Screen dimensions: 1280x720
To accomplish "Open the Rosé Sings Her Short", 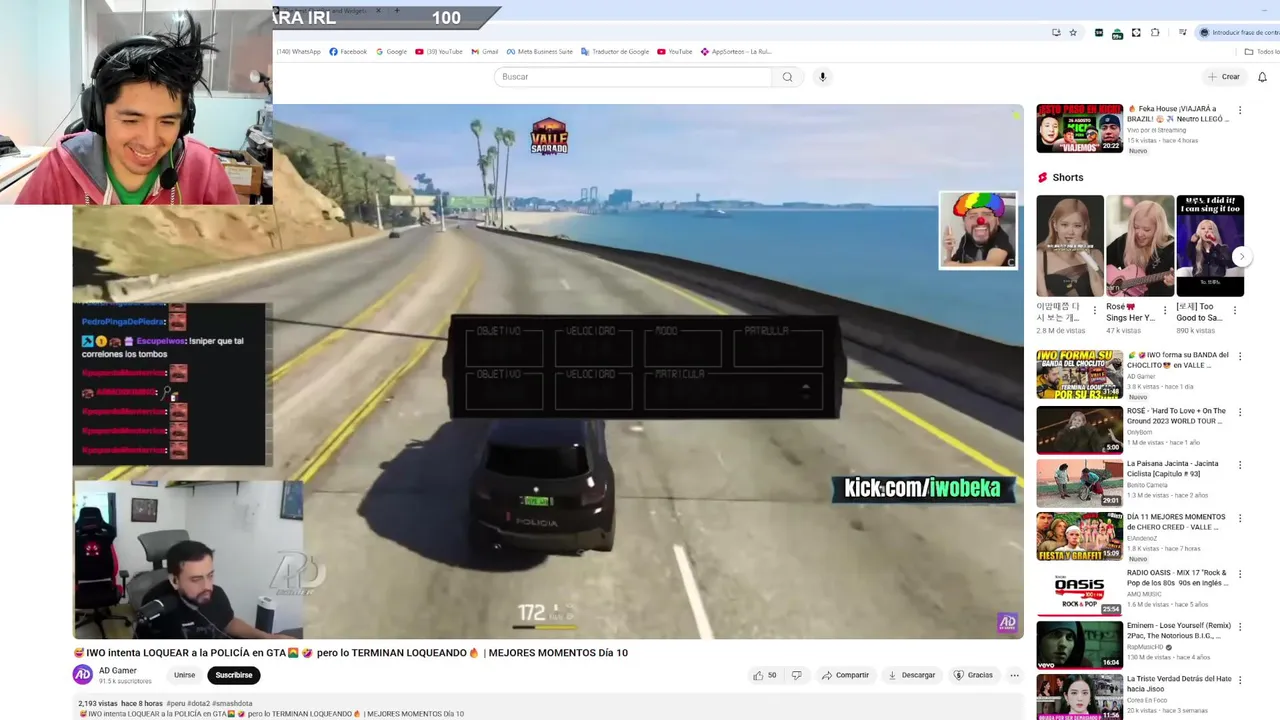I will pos(1140,245).
